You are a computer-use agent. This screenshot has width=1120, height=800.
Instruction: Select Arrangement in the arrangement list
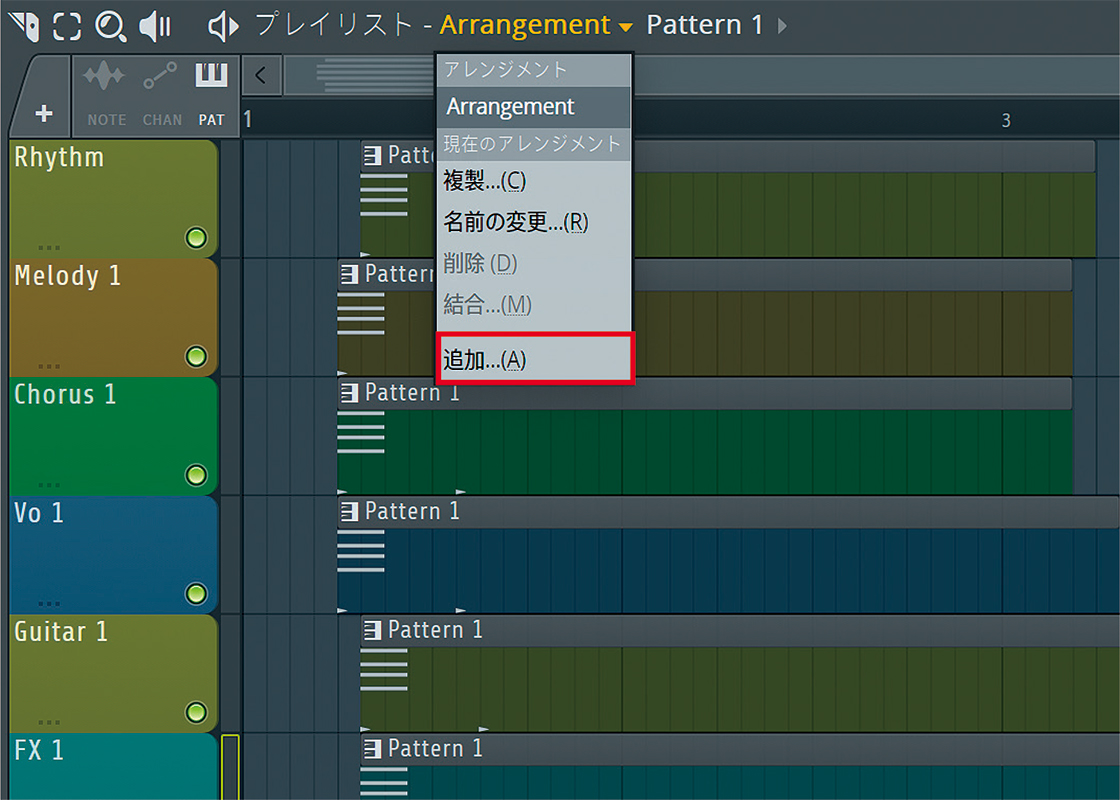(x=534, y=107)
